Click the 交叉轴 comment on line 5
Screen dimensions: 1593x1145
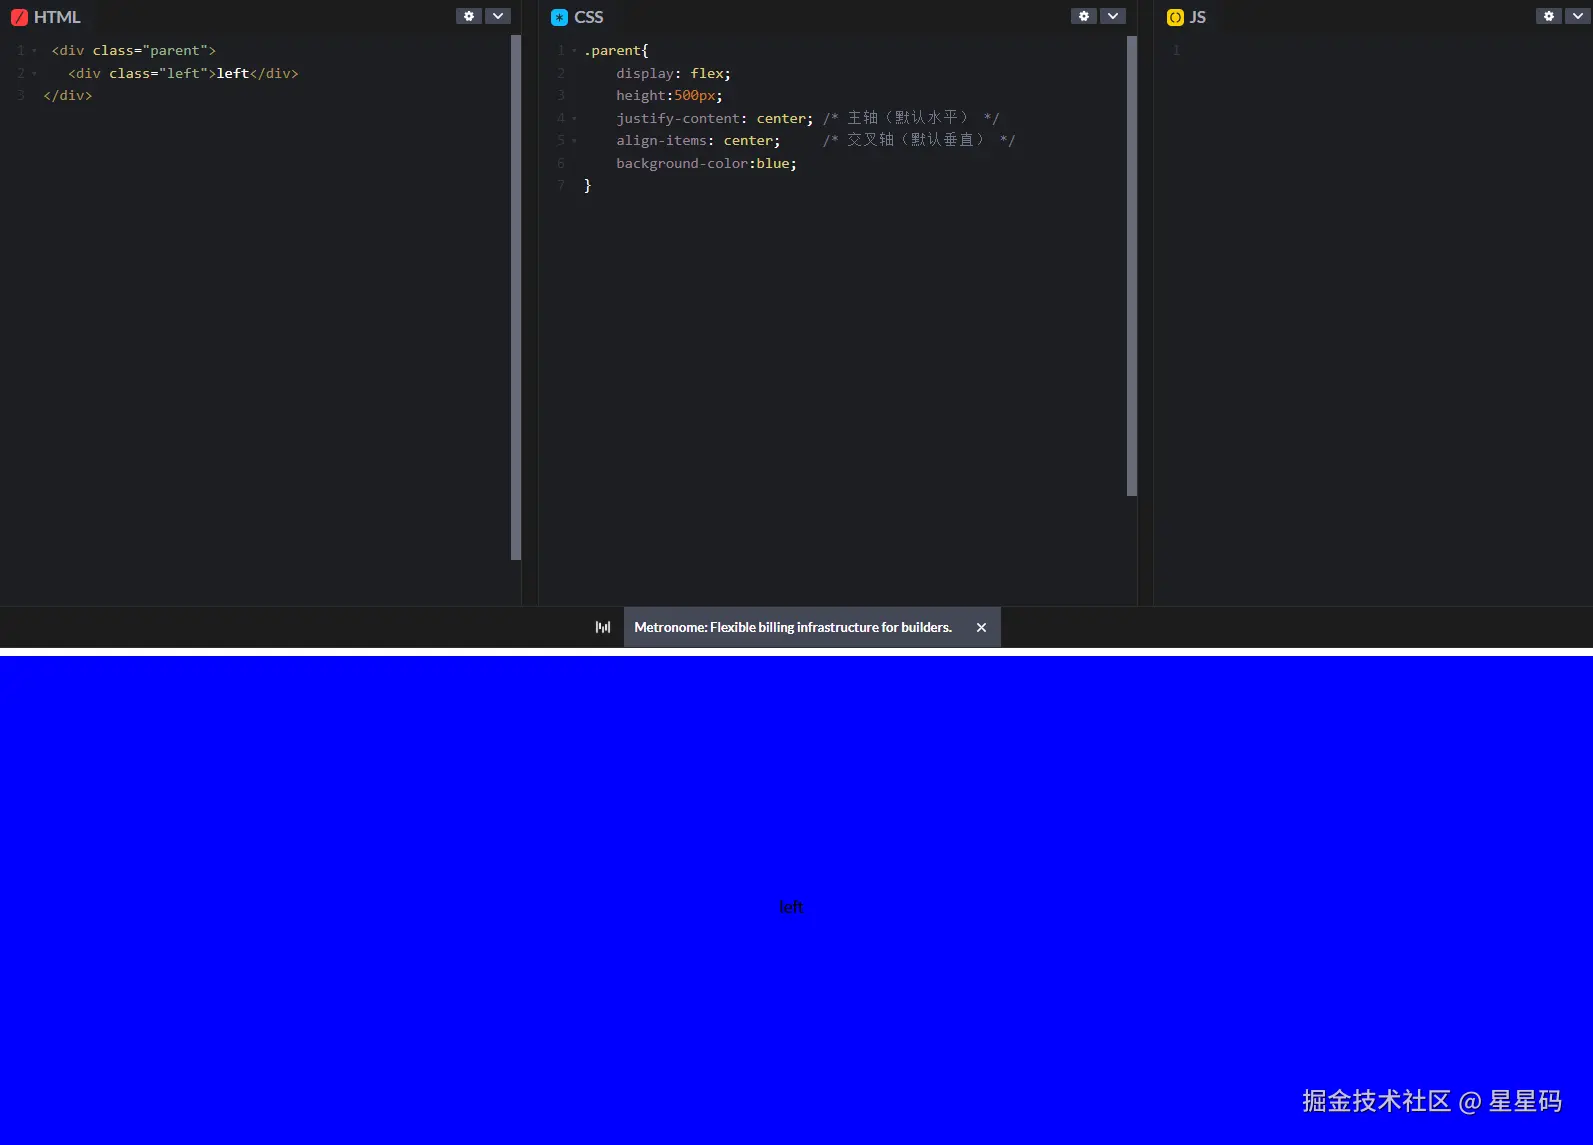919,140
